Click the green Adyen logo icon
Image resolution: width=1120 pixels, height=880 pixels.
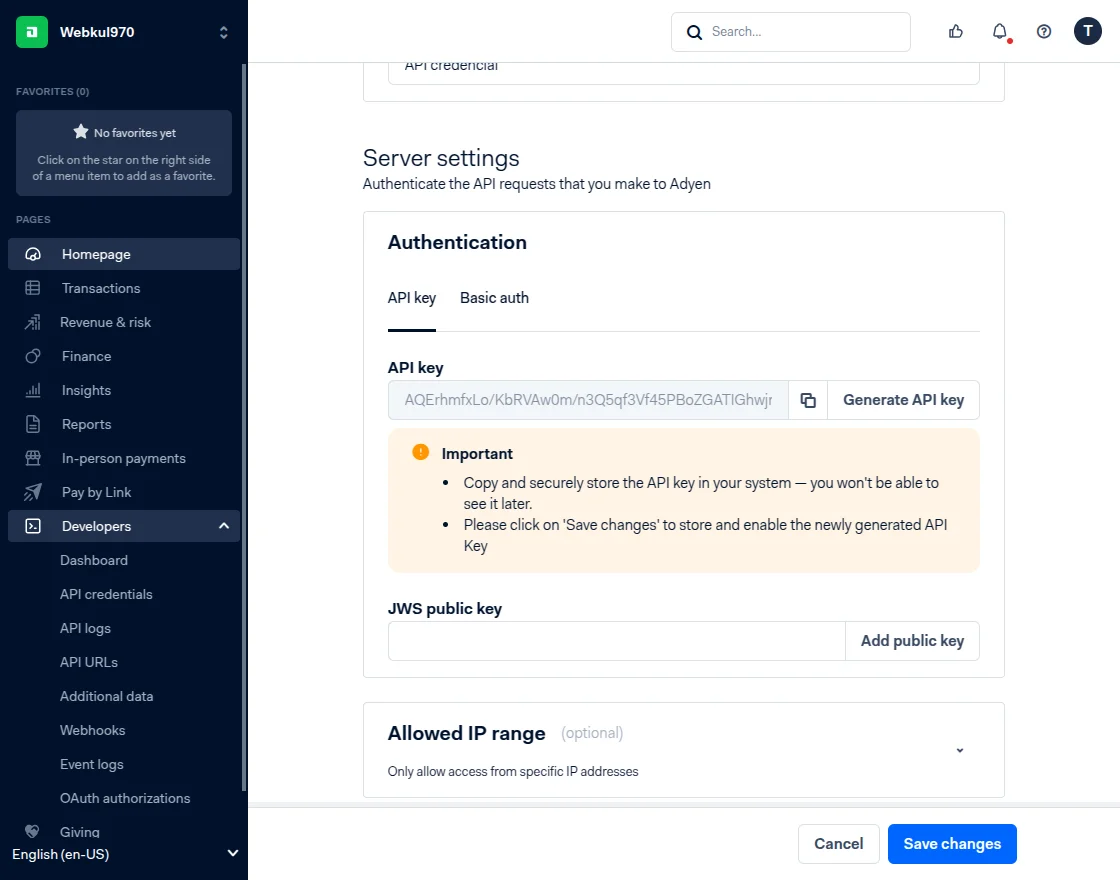(32, 32)
